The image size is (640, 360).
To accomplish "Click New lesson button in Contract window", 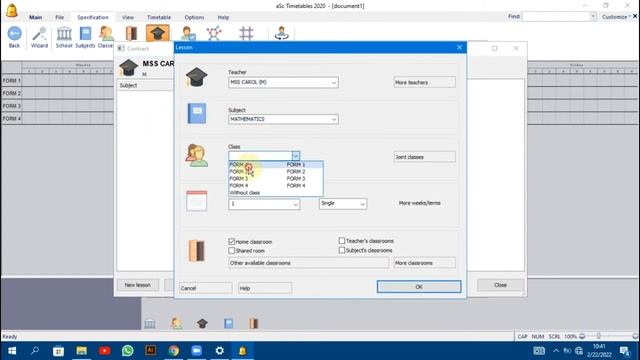I will (x=138, y=285).
